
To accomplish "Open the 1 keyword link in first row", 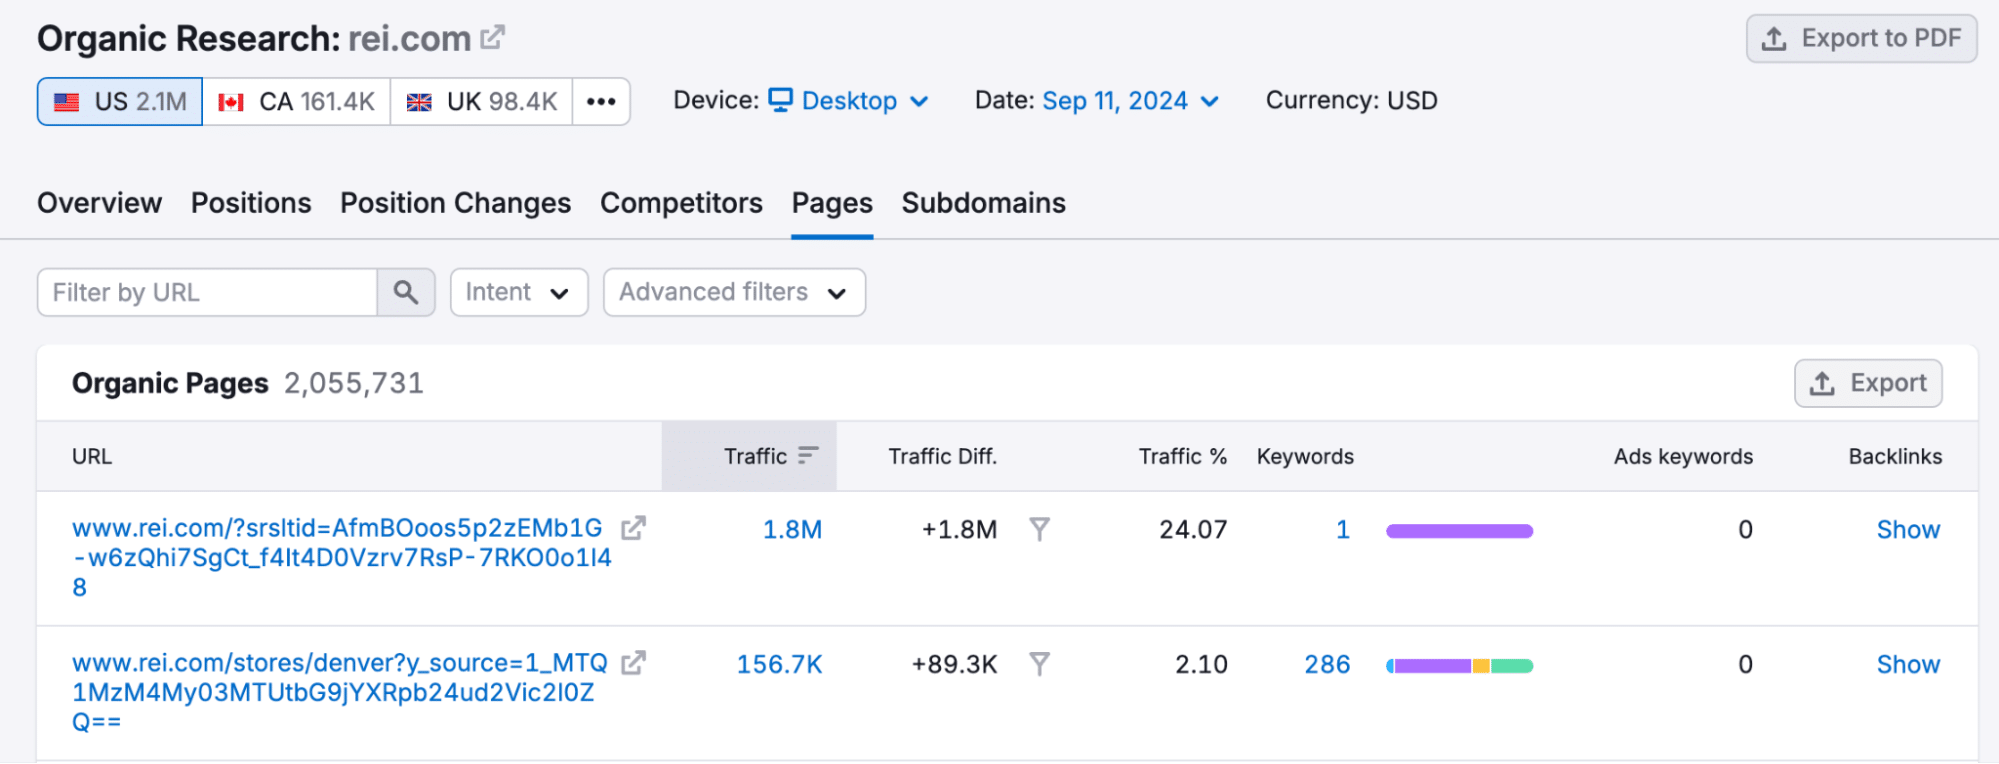I will [1343, 530].
